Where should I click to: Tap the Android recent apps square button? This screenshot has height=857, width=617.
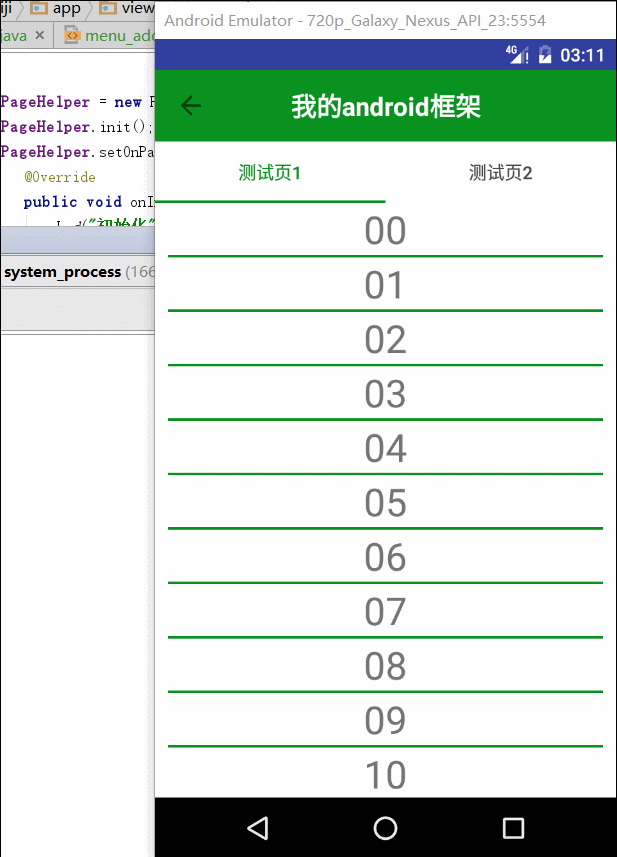(513, 827)
